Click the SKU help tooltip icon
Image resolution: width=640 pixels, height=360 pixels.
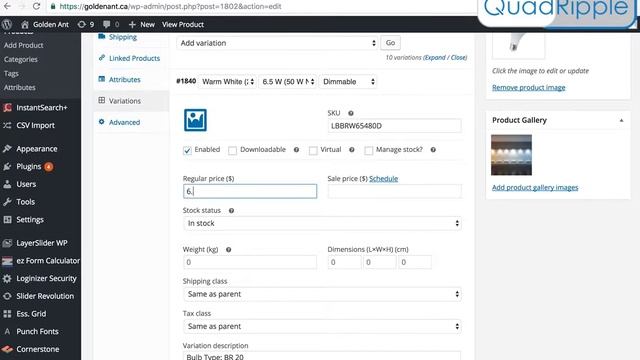tap(351, 113)
